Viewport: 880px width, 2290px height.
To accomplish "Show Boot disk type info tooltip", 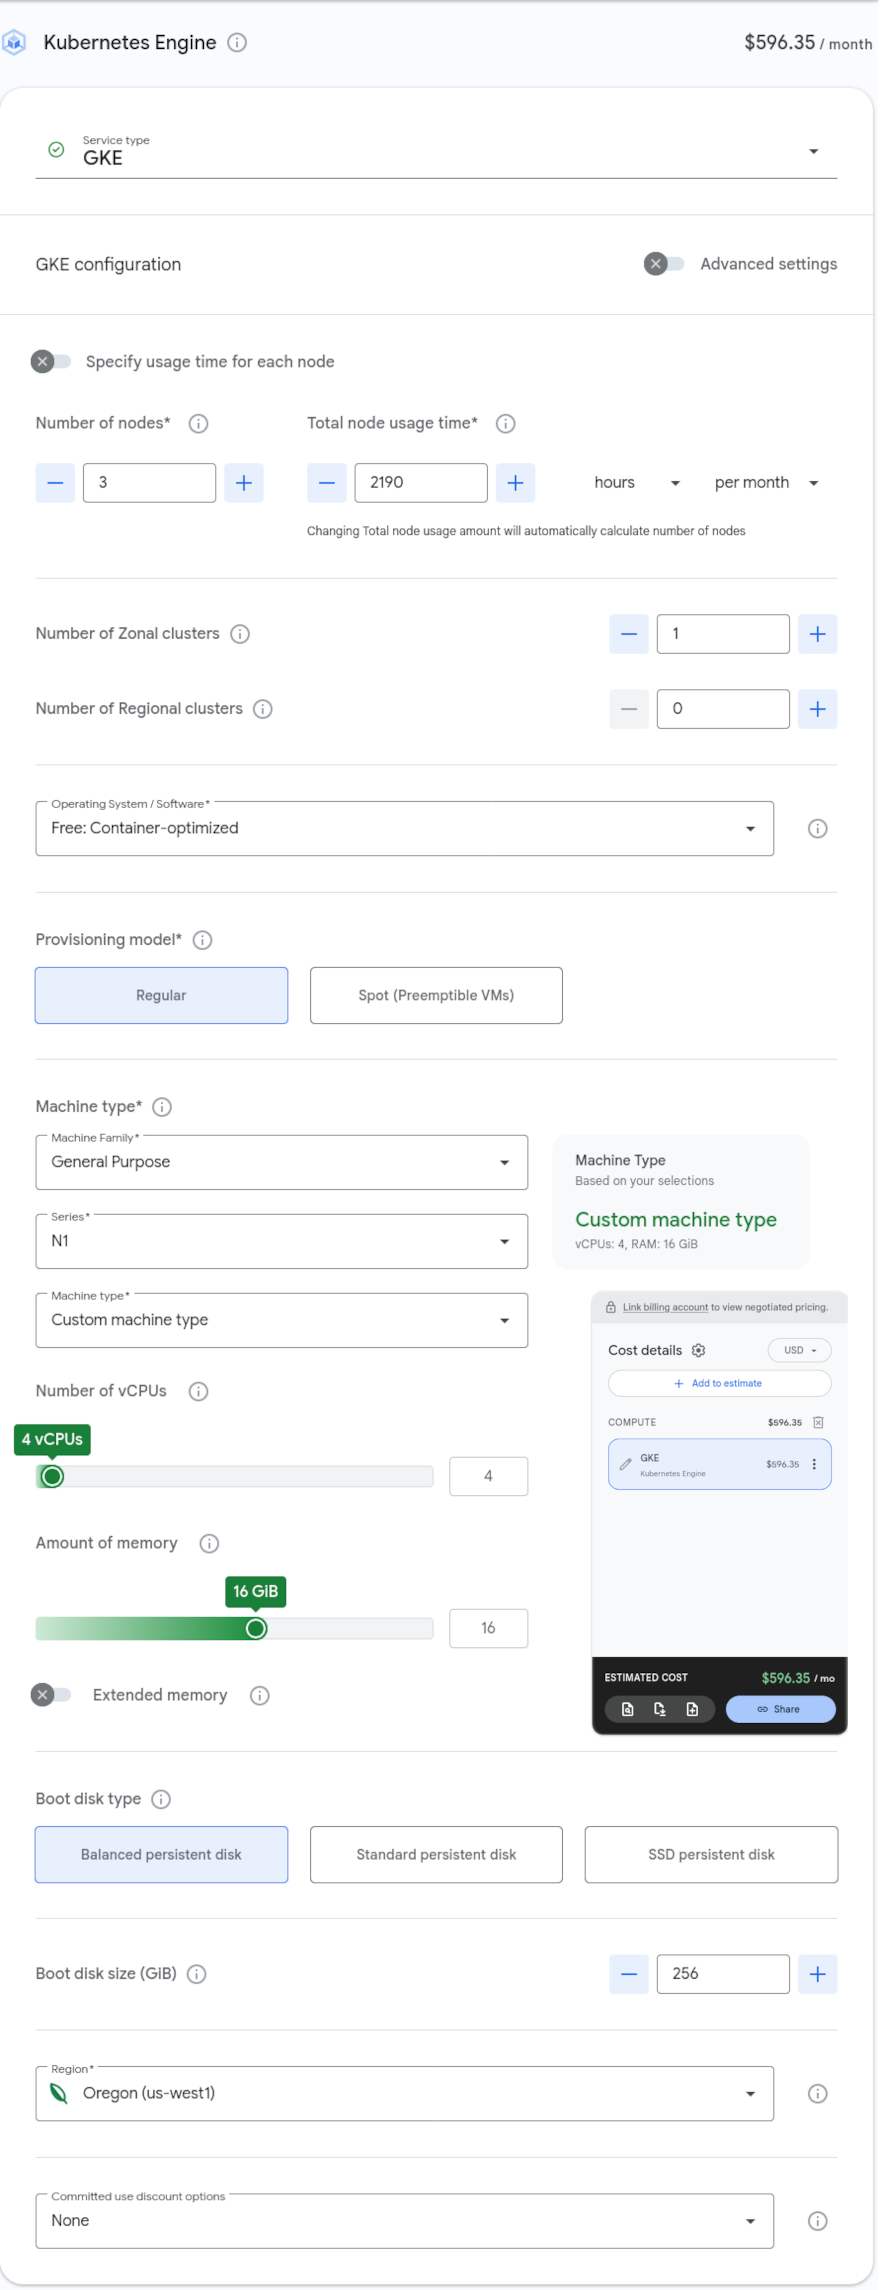I will (161, 1800).
